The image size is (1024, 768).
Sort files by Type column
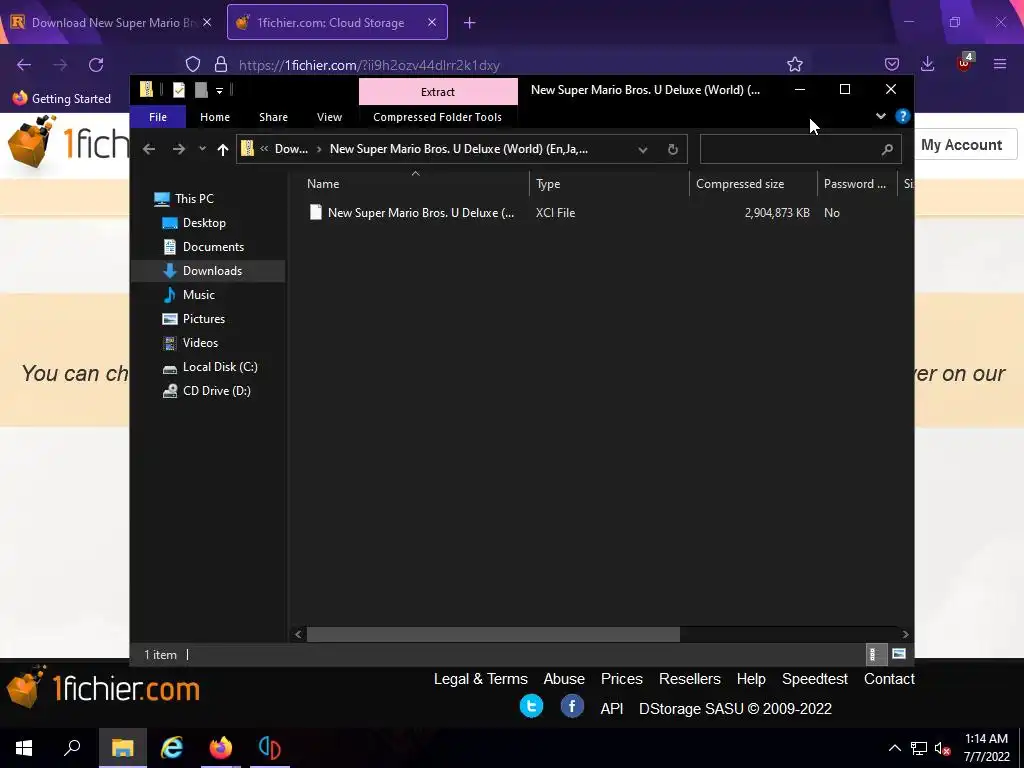609,184
